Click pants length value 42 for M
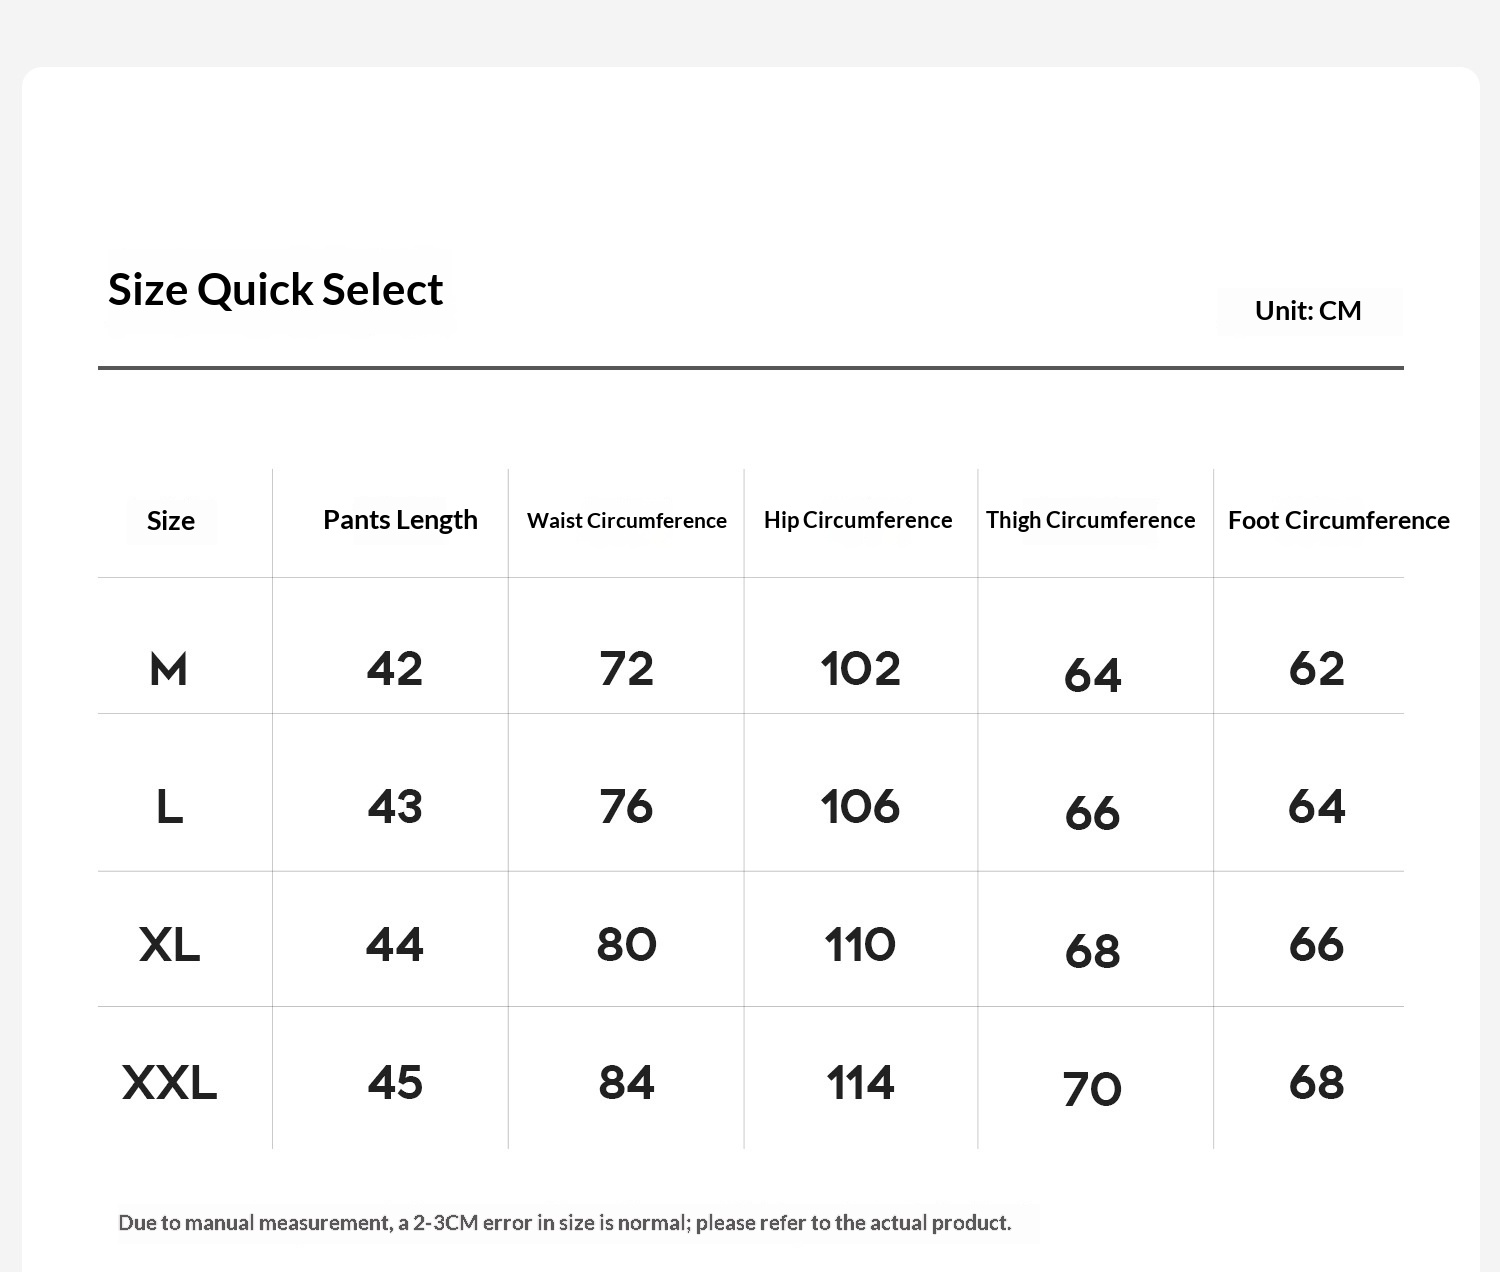Screen dimensions: 1500x1272 tap(395, 669)
